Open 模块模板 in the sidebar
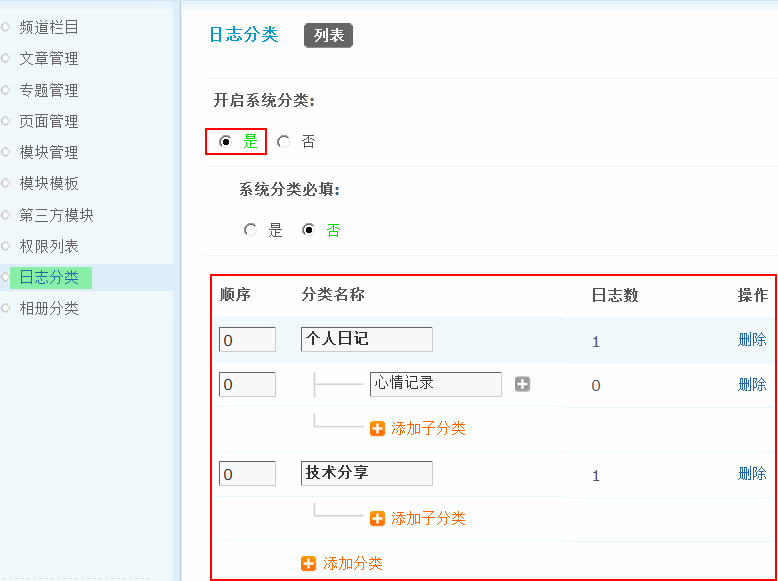This screenshot has height=581, width=778. tap(49, 184)
